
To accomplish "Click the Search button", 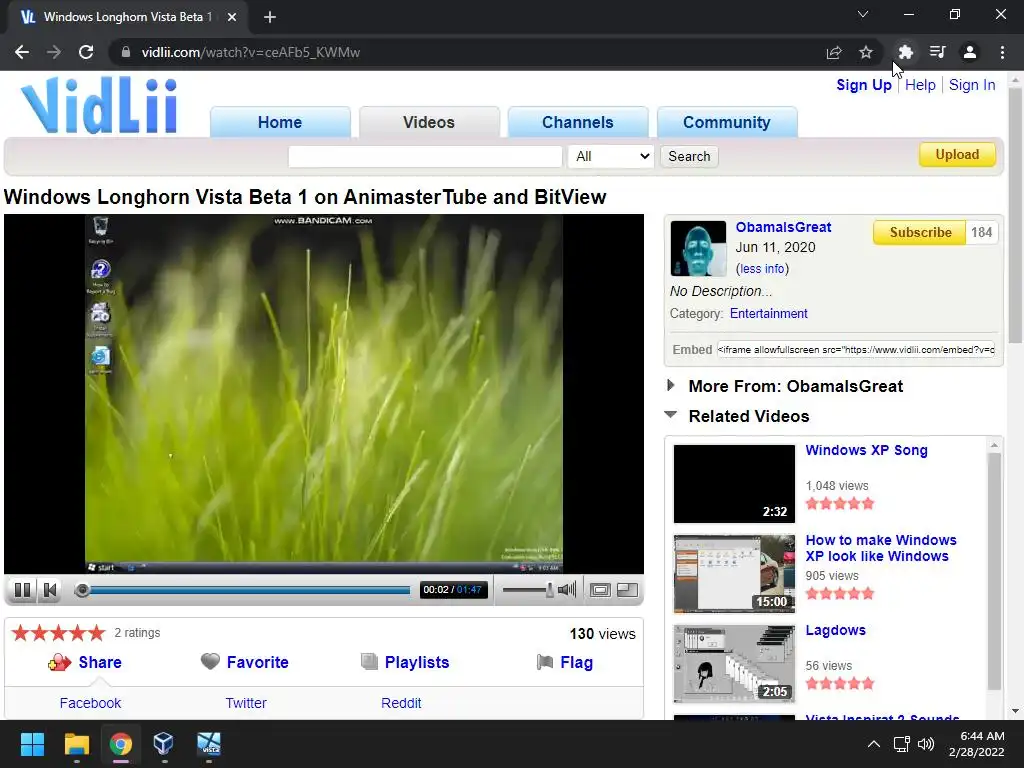I will tap(689, 156).
